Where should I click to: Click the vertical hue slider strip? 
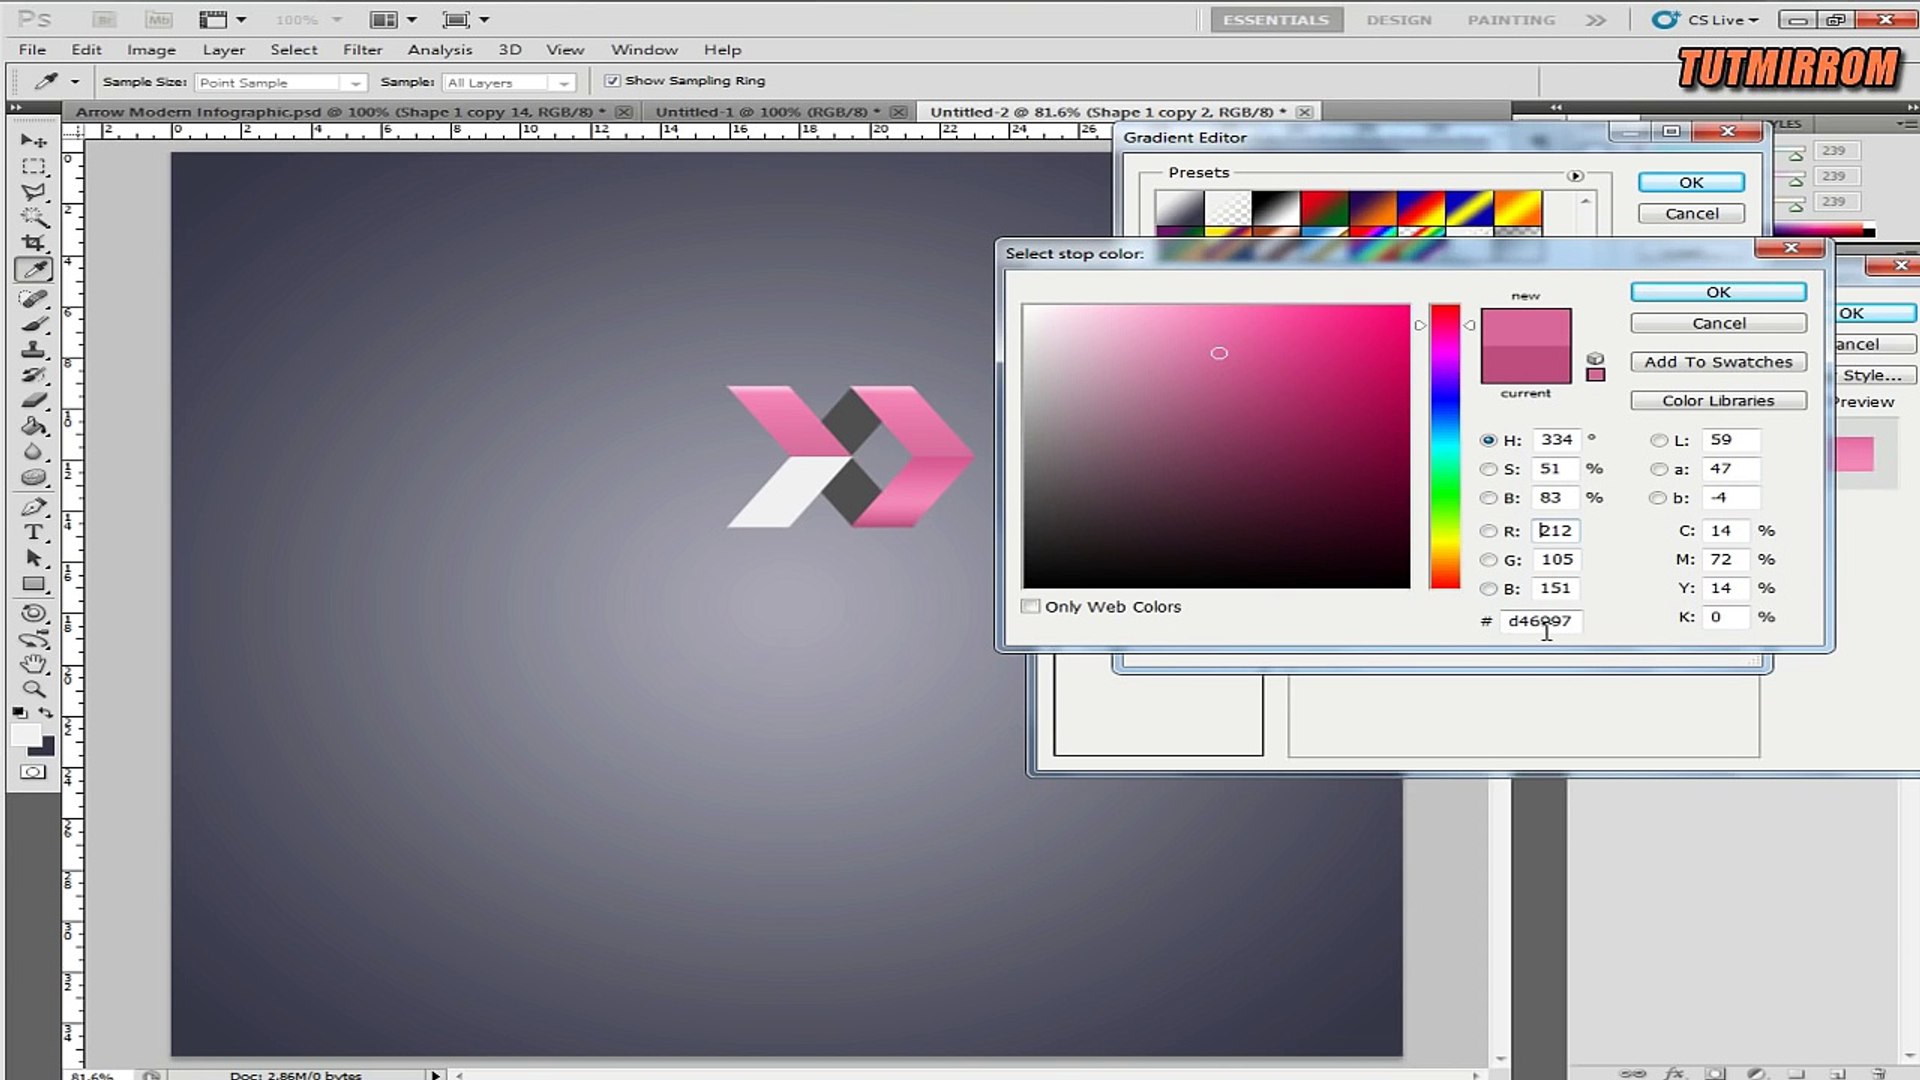tap(1444, 446)
